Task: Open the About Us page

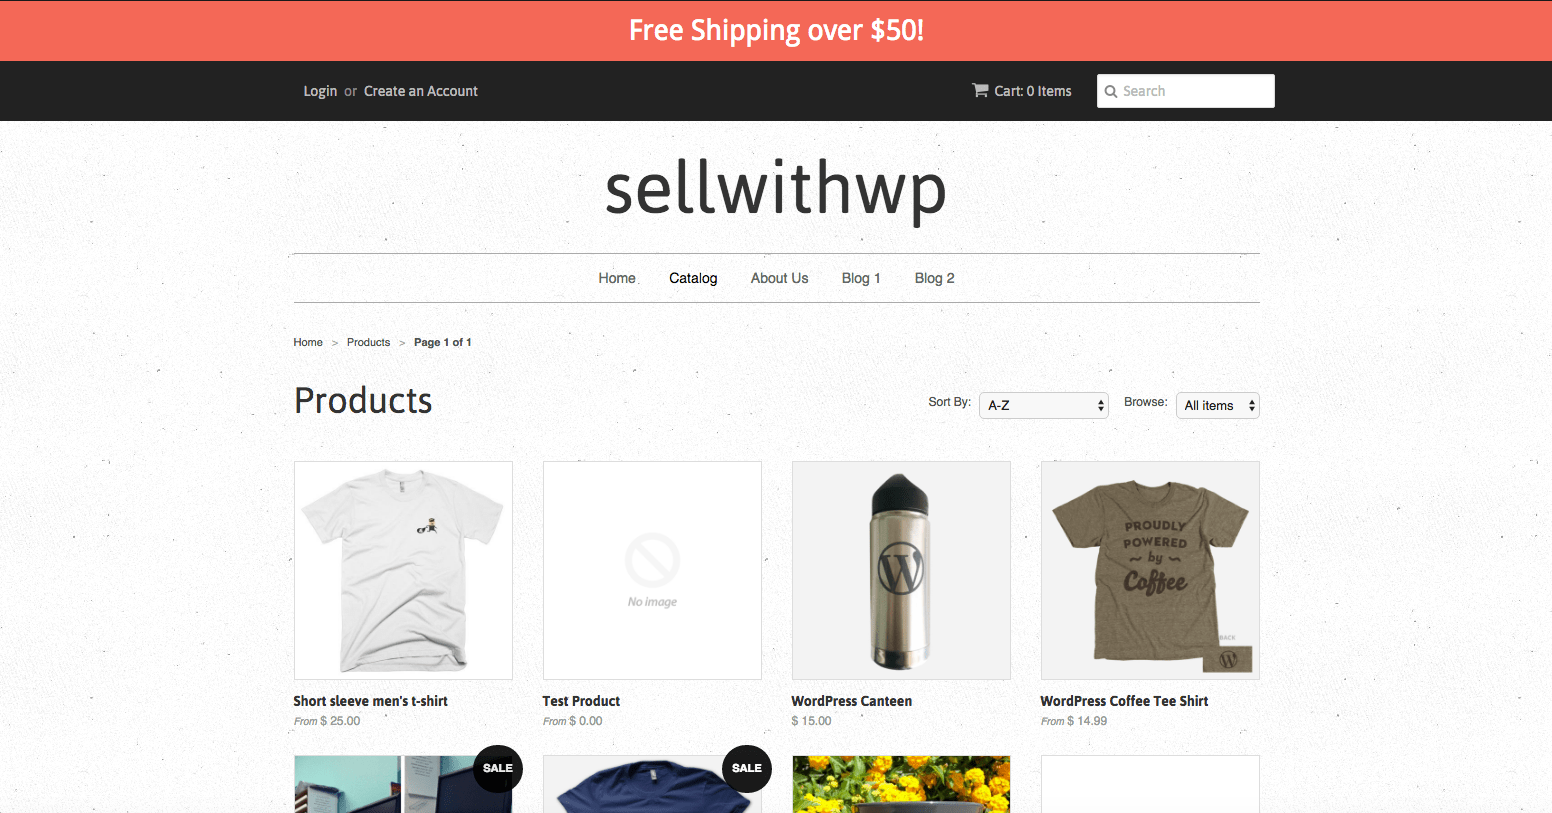Action: point(779,278)
